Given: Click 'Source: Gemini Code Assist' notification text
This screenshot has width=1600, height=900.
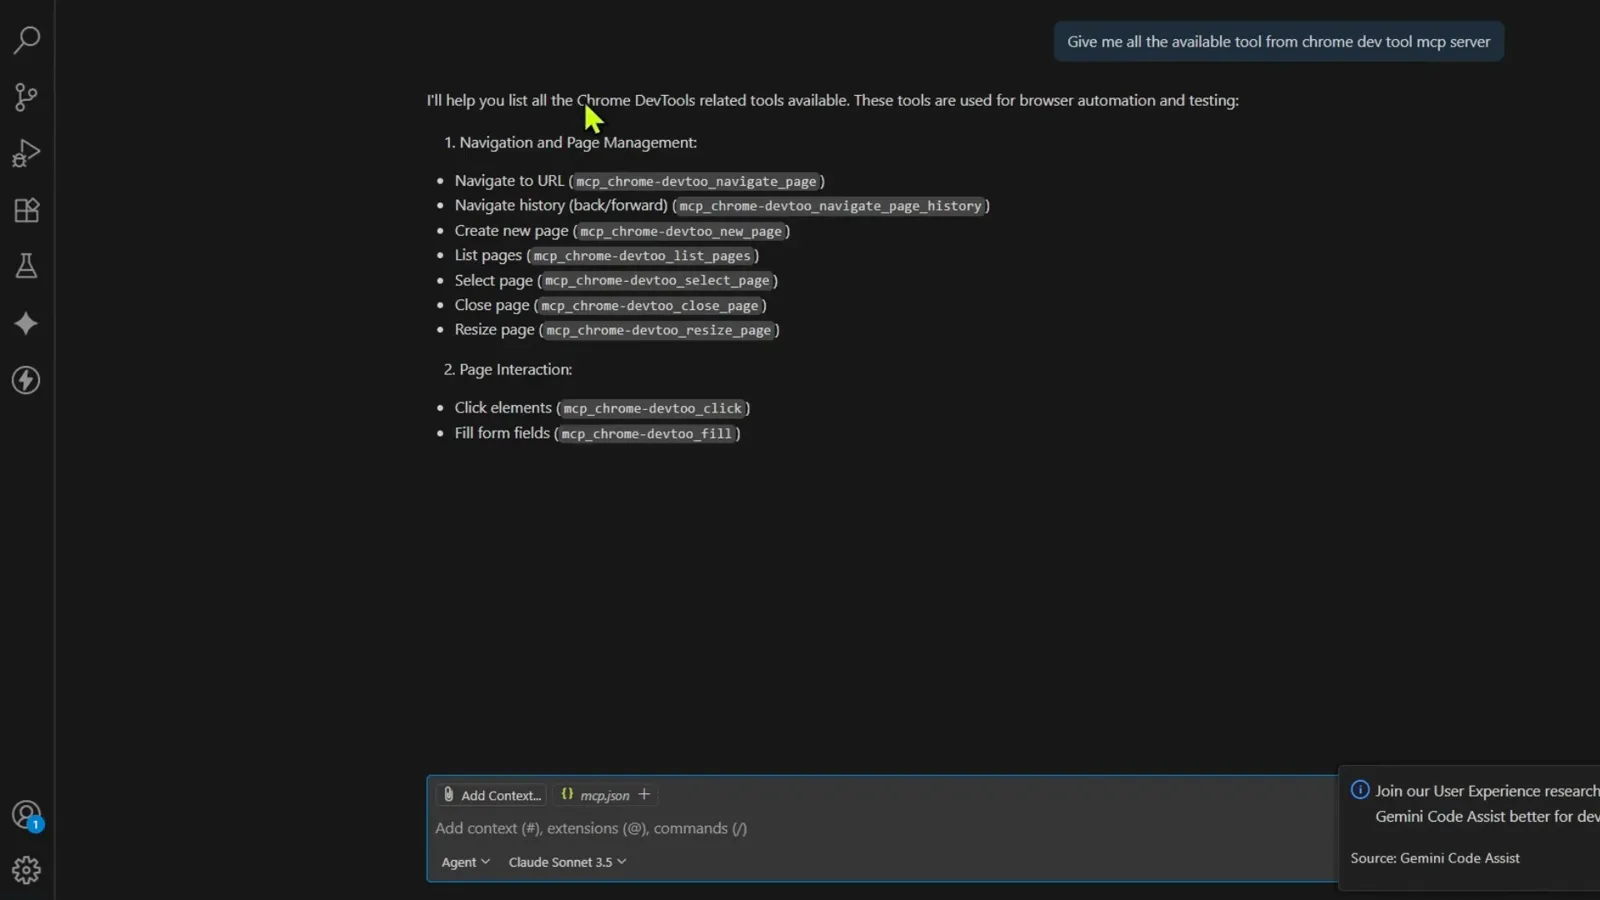Looking at the screenshot, I should click(x=1435, y=858).
